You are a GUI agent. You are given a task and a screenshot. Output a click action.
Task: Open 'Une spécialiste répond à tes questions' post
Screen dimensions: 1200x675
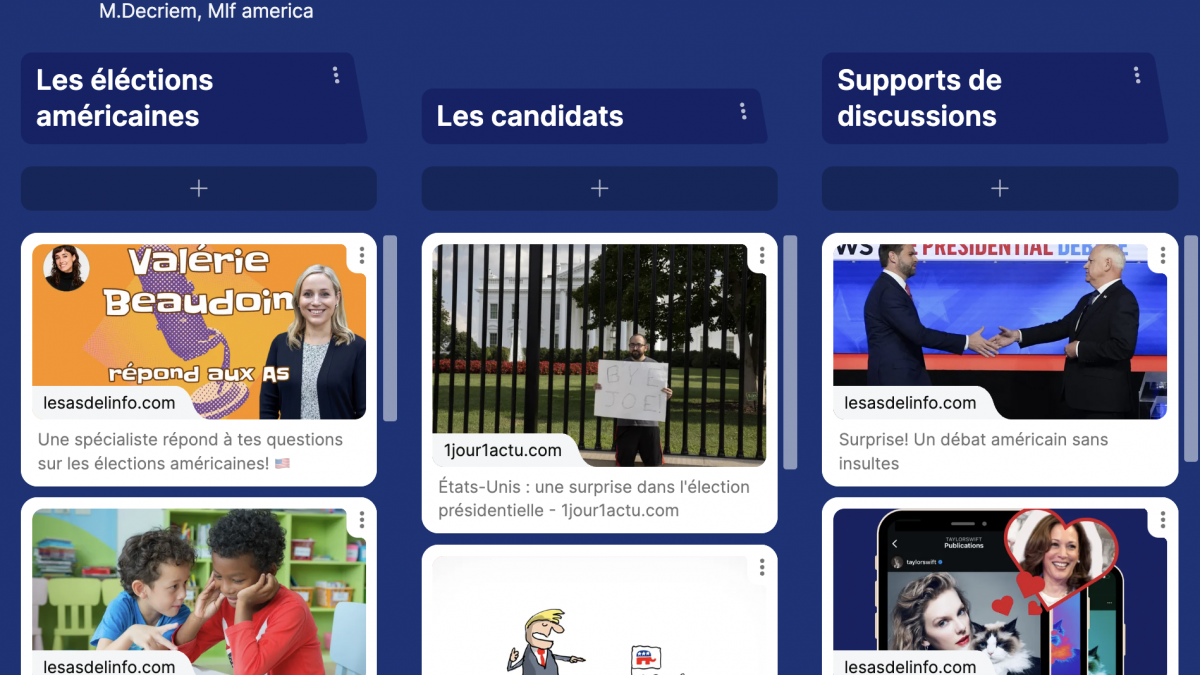190,451
